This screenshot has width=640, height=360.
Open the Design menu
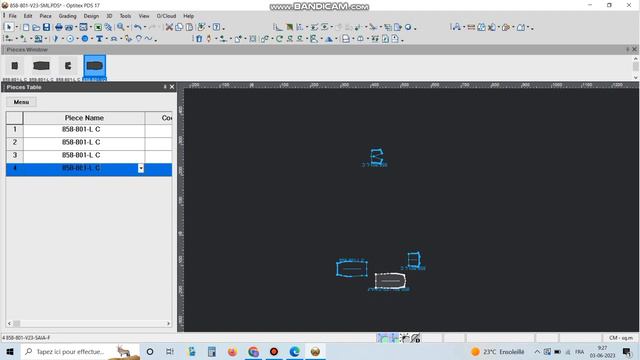pos(91,16)
